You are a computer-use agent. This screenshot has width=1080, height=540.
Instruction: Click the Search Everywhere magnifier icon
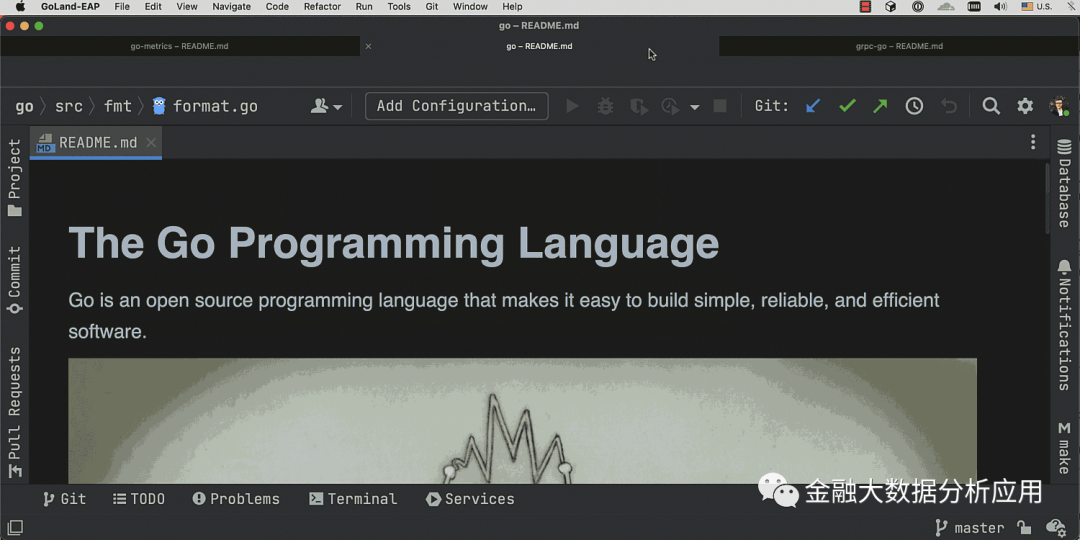(x=991, y=106)
